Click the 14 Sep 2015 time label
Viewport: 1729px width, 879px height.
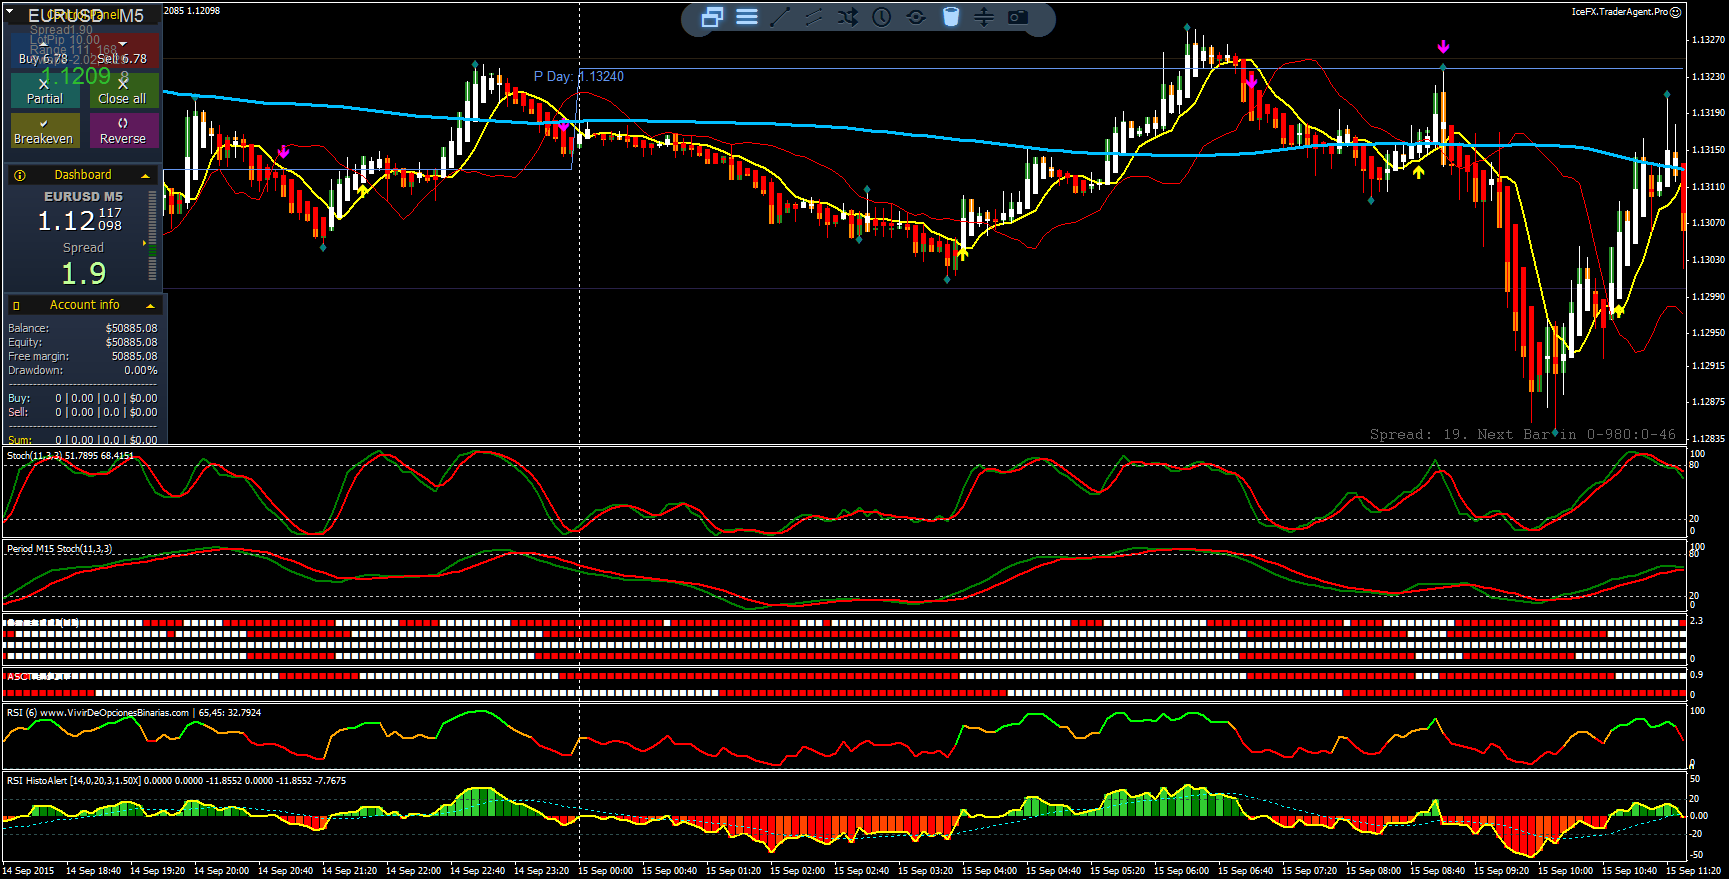point(29,871)
